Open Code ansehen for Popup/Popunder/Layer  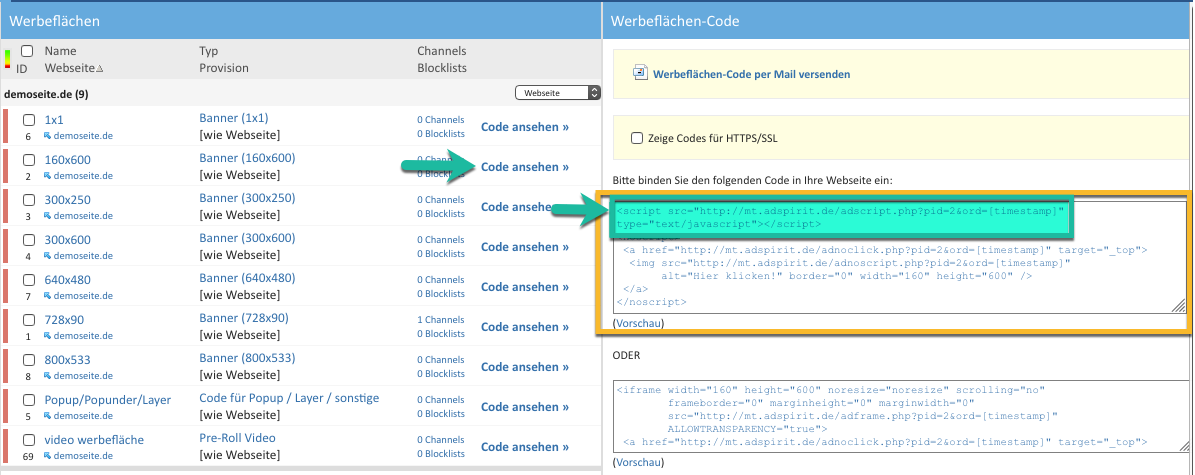[x=525, y=407]
